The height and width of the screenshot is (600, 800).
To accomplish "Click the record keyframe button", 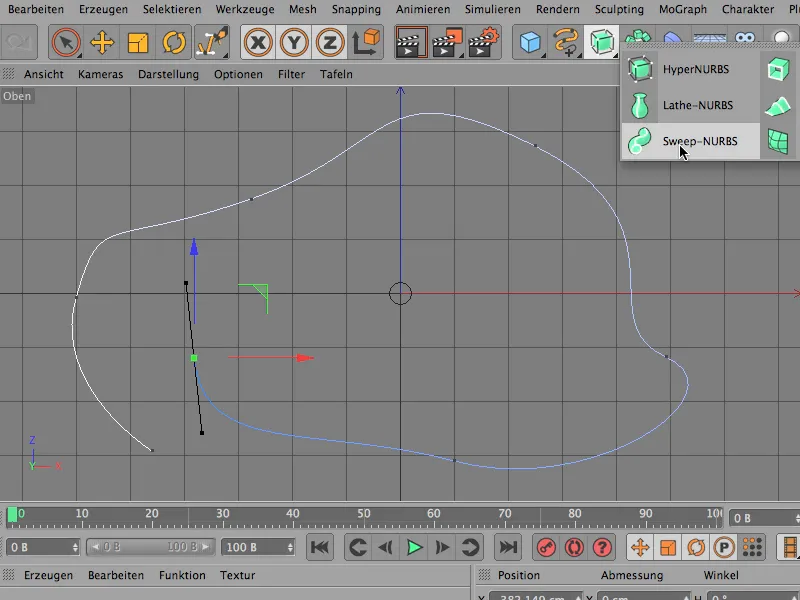I will coord(546,547).
